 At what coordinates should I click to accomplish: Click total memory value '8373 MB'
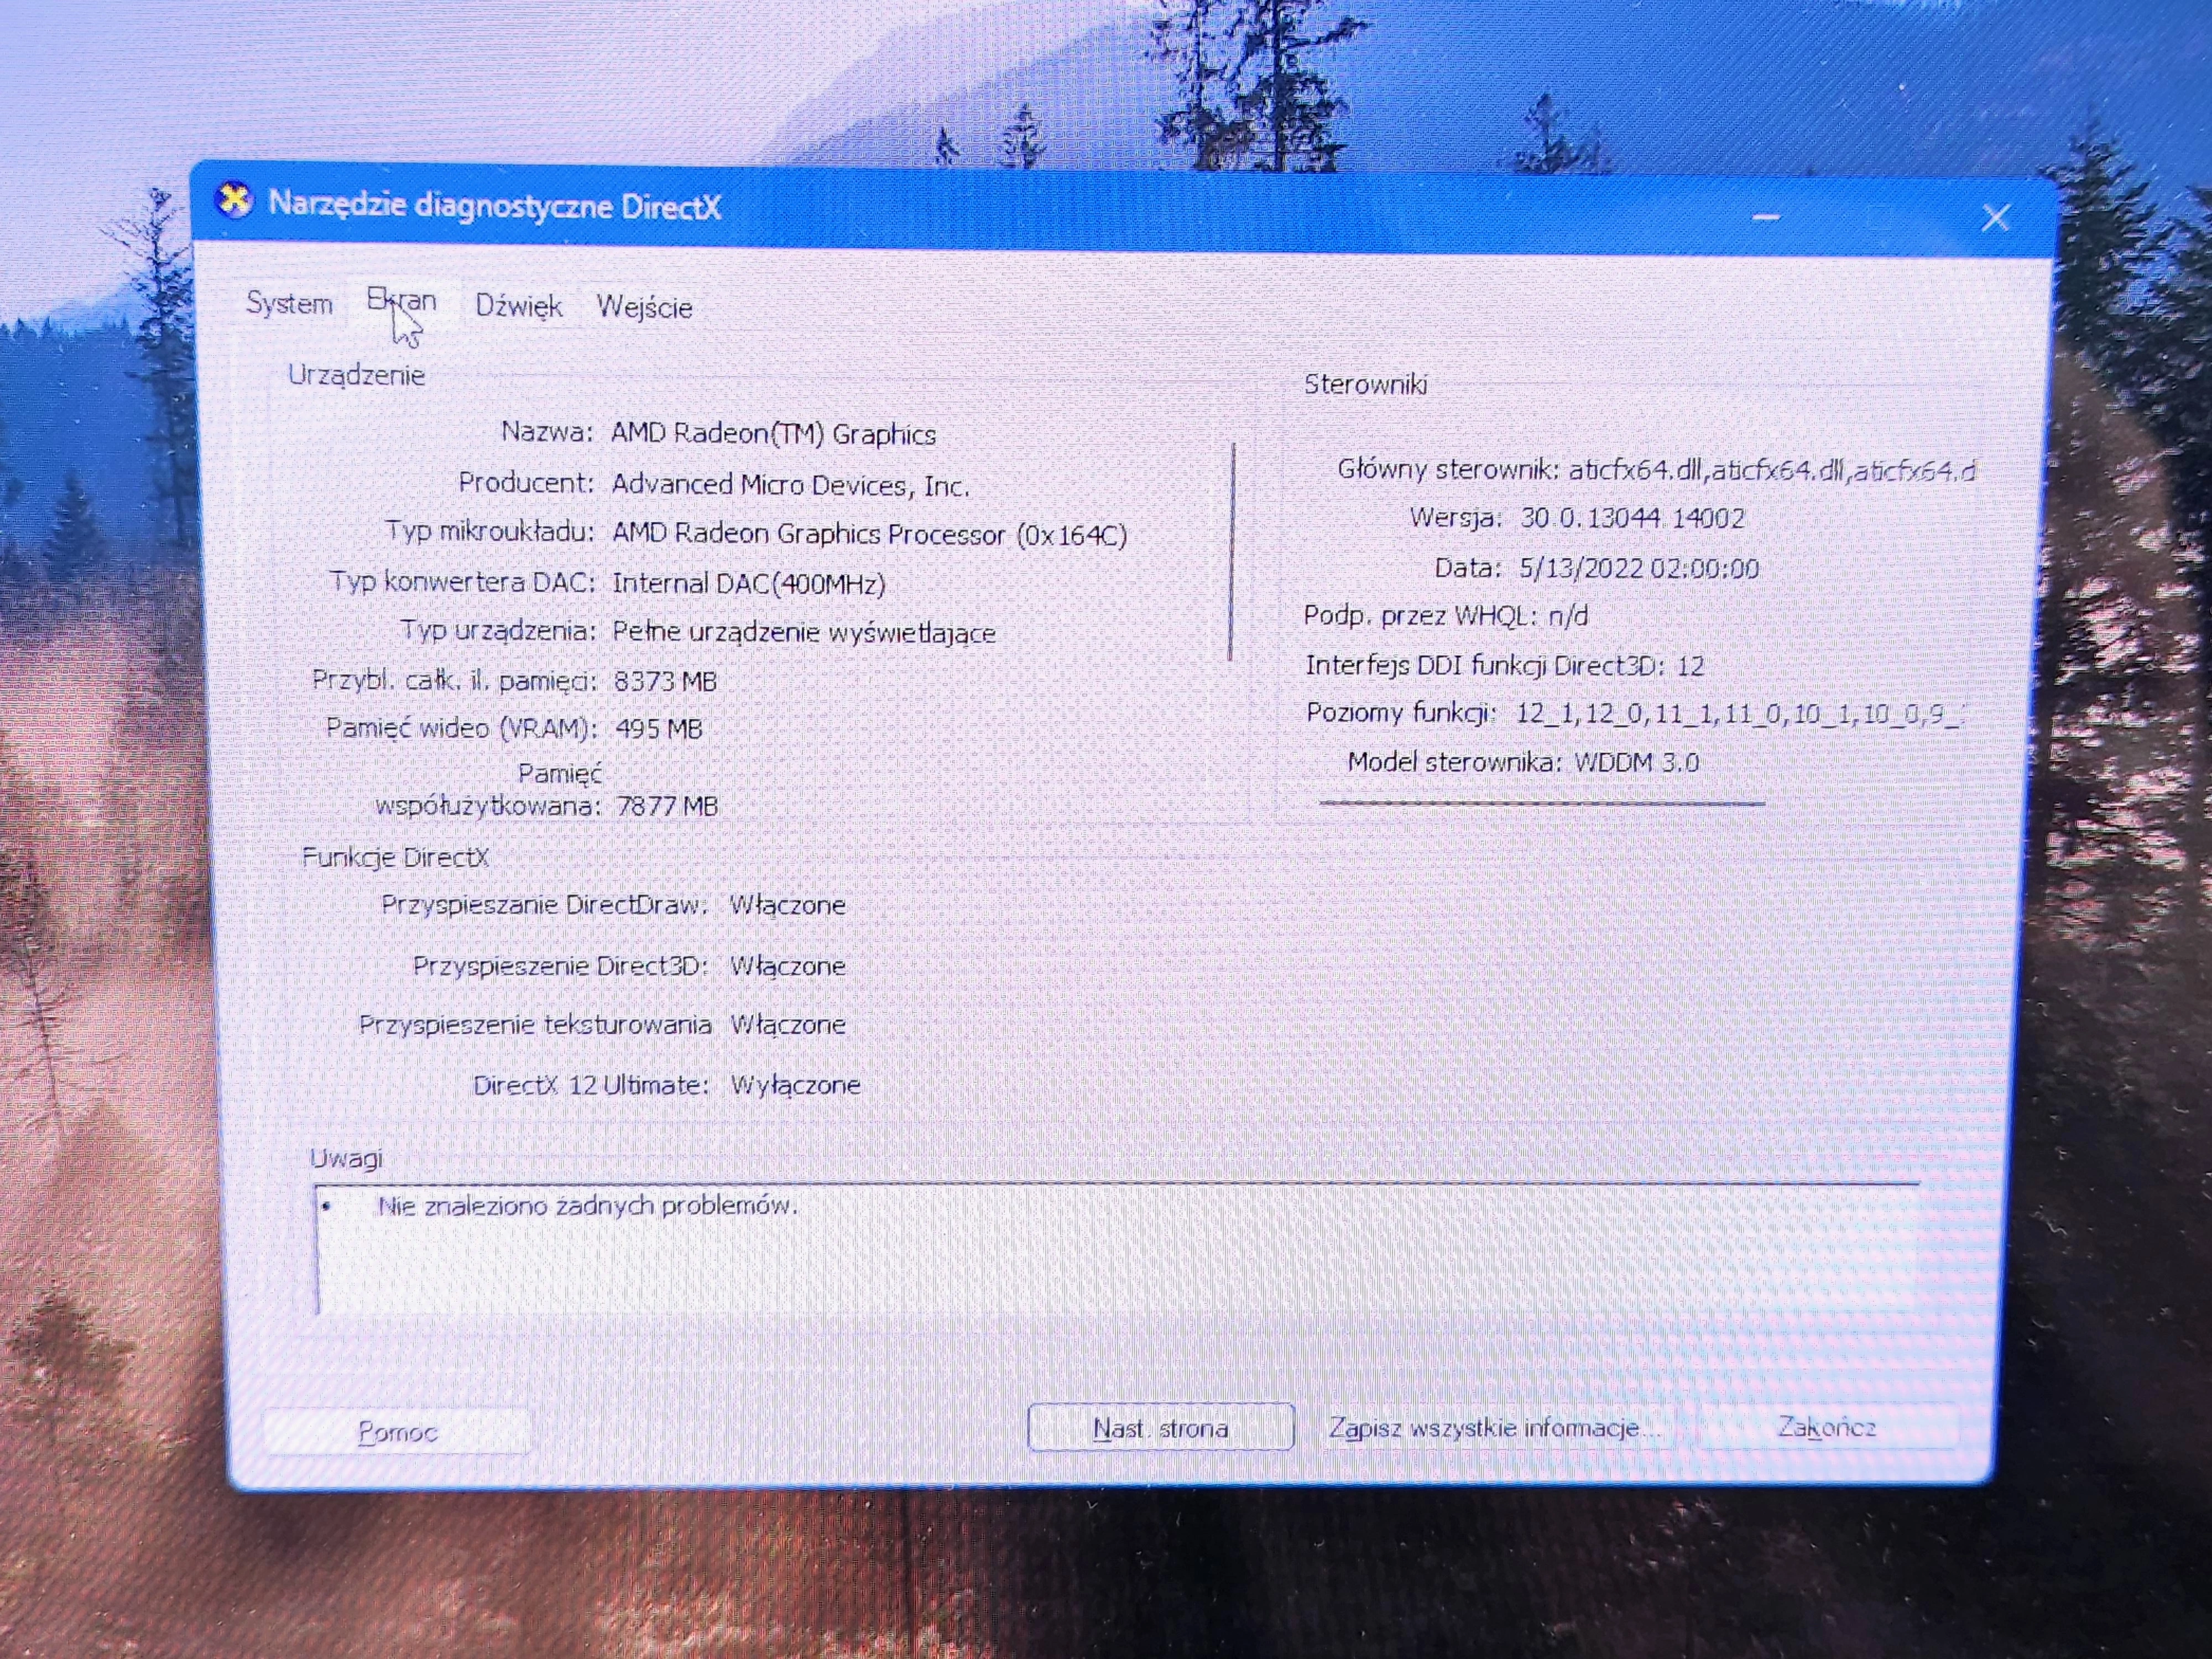[665, 681]
